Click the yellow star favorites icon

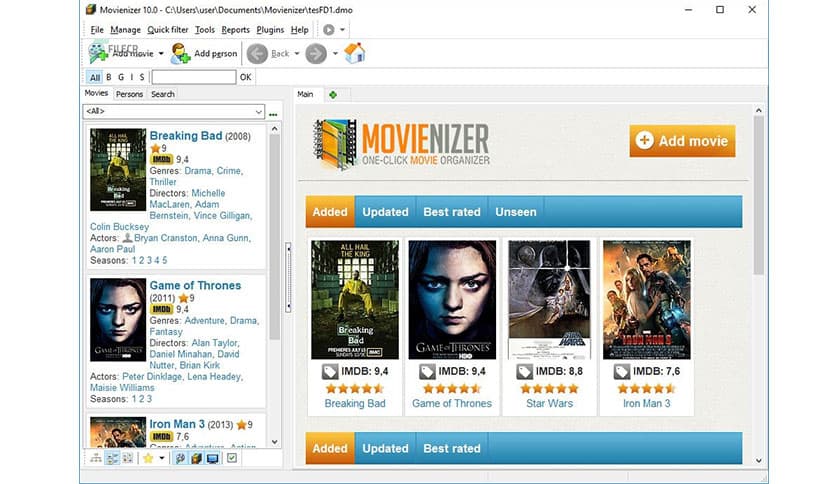coord(148,458)
